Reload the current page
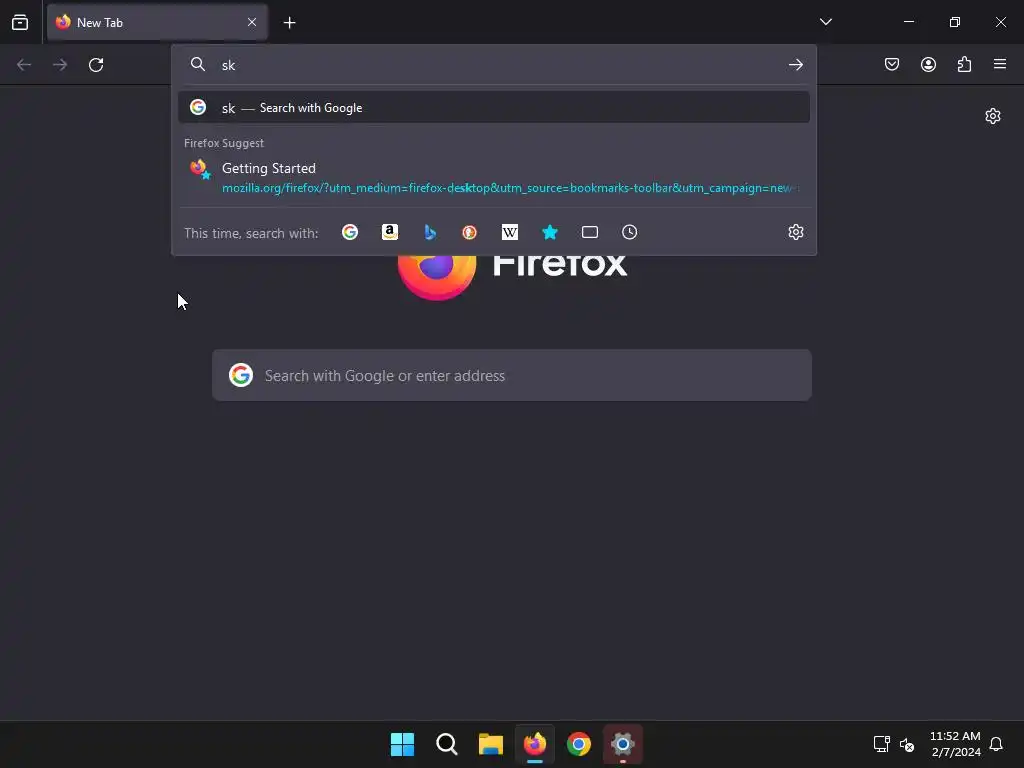The width and height of the screenshot is (1024, 768). tap(96, 65)
